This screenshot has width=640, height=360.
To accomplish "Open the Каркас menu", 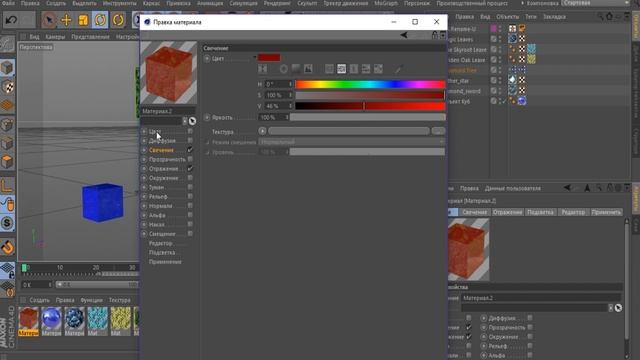I will point(151,3).
